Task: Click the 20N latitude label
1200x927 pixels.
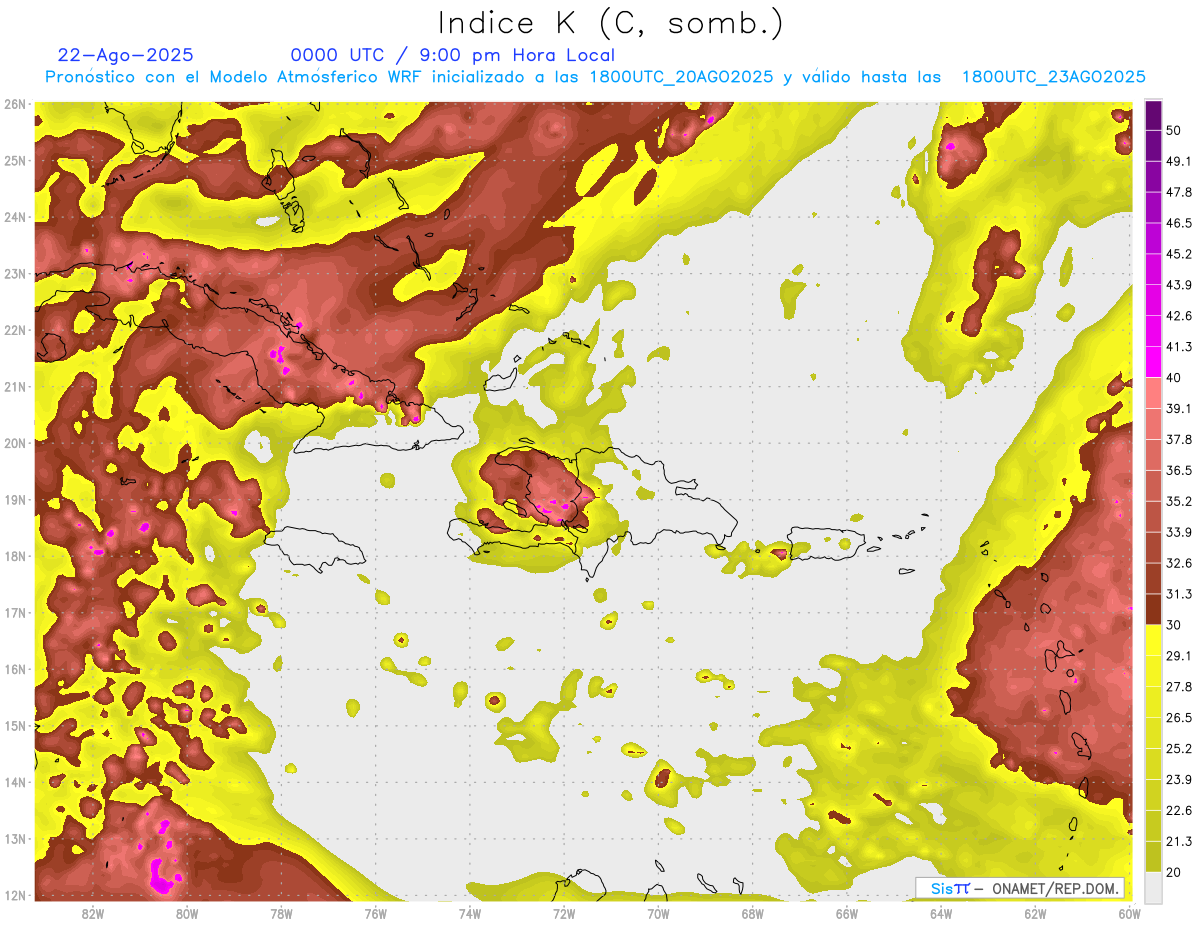Action: click(15, 443)
